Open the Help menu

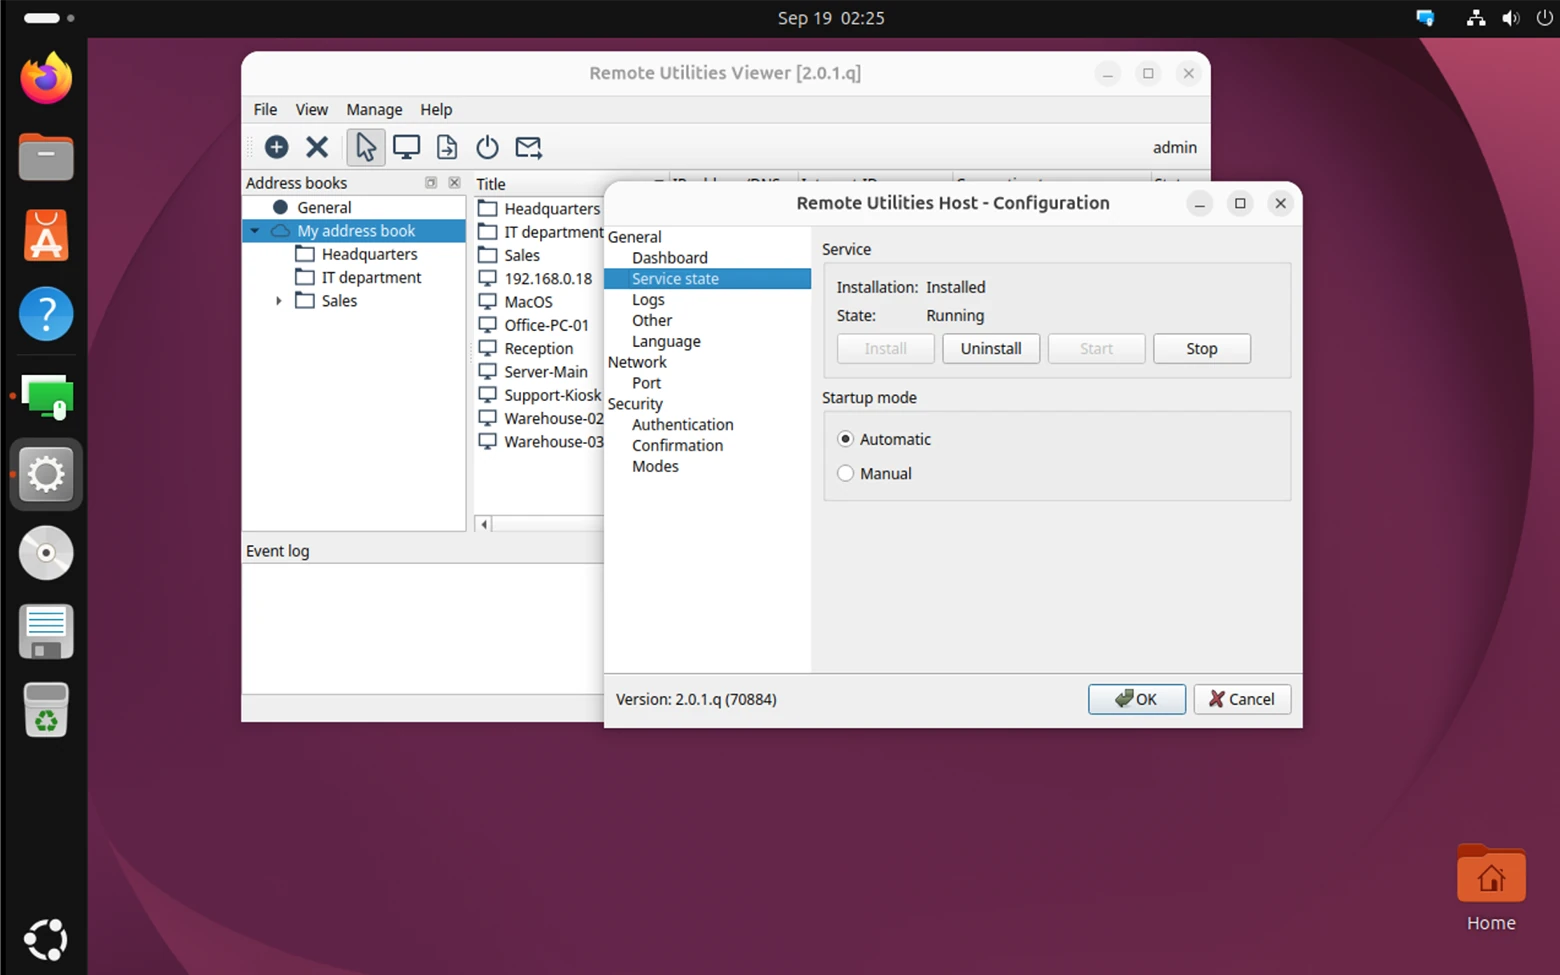pyautogui.click(x=436, y=109)
